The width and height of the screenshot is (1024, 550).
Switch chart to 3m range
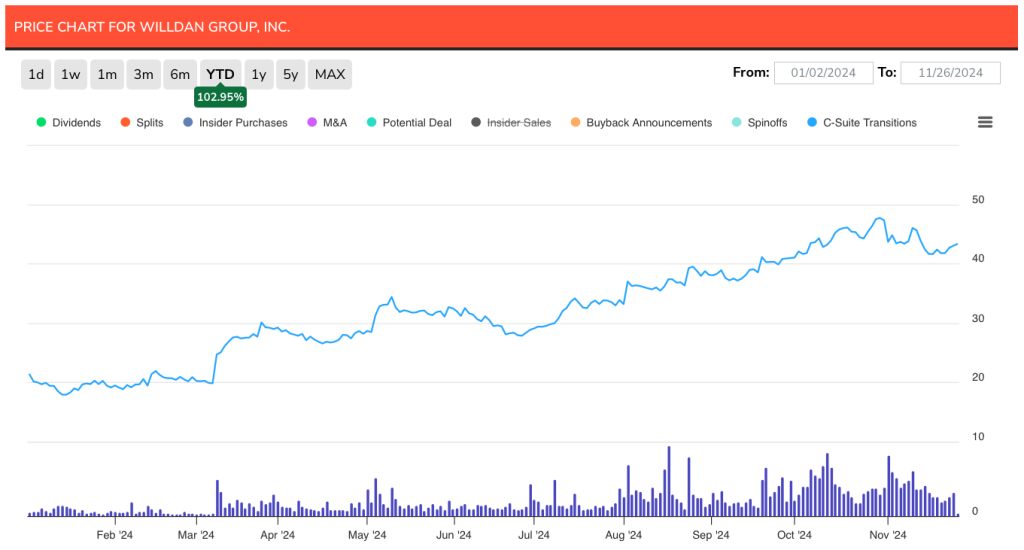coord(144,74)
